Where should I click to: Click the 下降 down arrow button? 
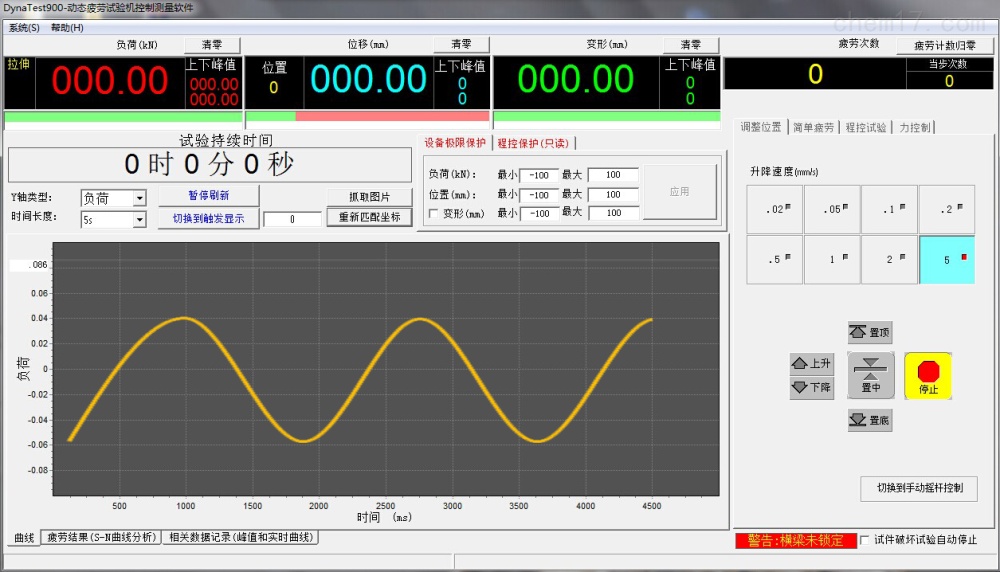coord(812,388)
